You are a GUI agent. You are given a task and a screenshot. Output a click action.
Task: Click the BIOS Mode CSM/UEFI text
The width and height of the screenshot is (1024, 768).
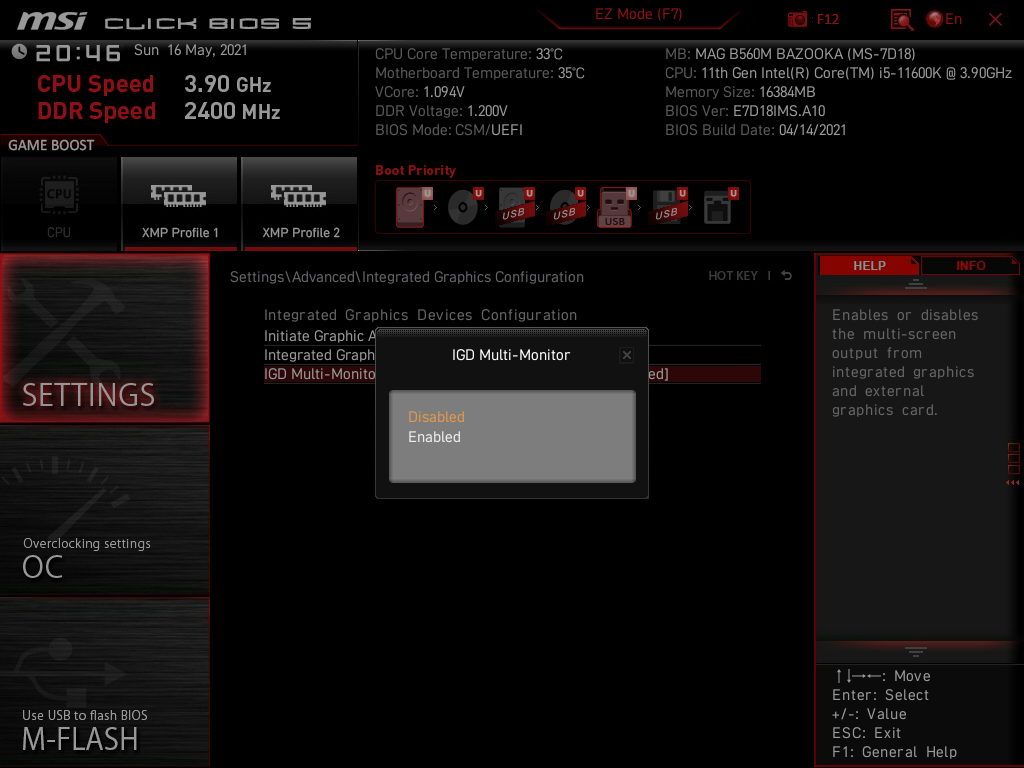[449, 130]
